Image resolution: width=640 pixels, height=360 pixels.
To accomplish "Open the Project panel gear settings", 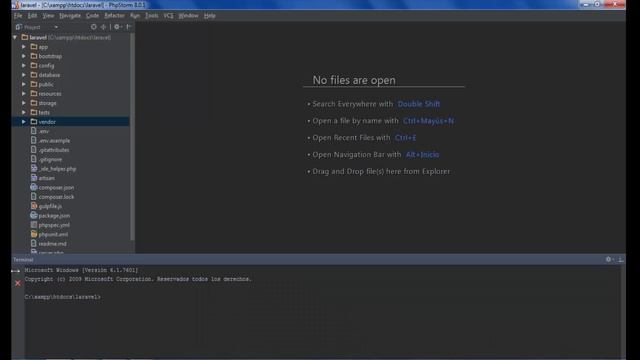I will (x=117, y=27).
